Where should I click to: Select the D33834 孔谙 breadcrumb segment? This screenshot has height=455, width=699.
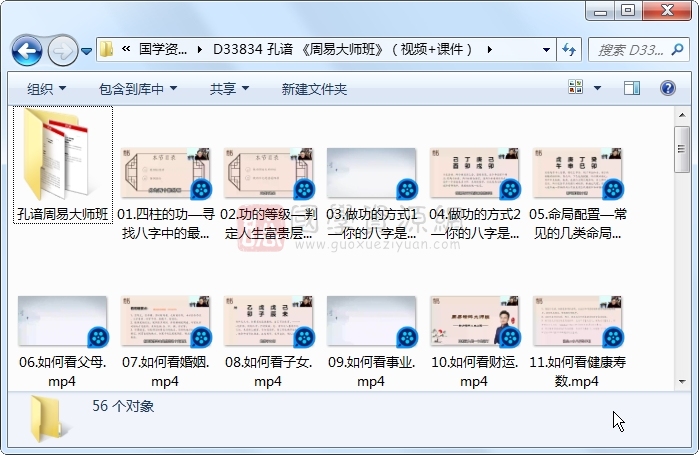tap(342, 49)
